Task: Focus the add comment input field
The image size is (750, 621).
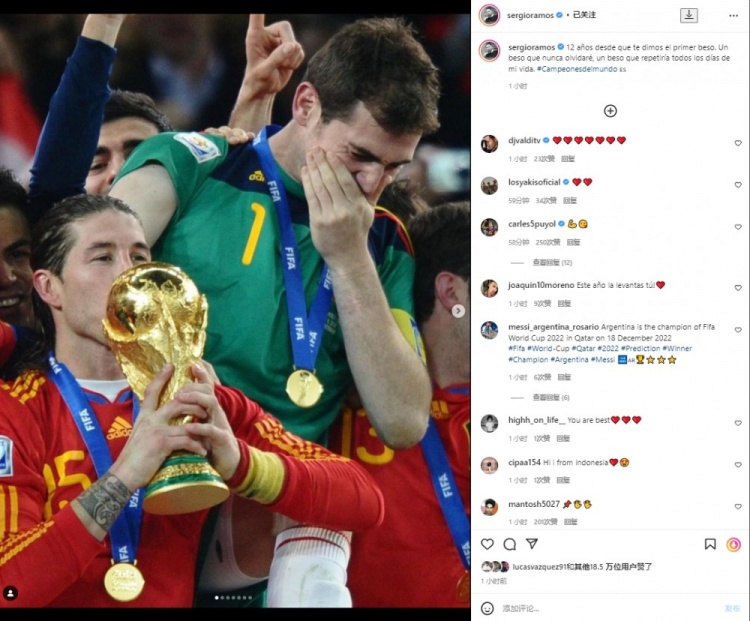Action: pyautogui.click(x=610, y=608)
